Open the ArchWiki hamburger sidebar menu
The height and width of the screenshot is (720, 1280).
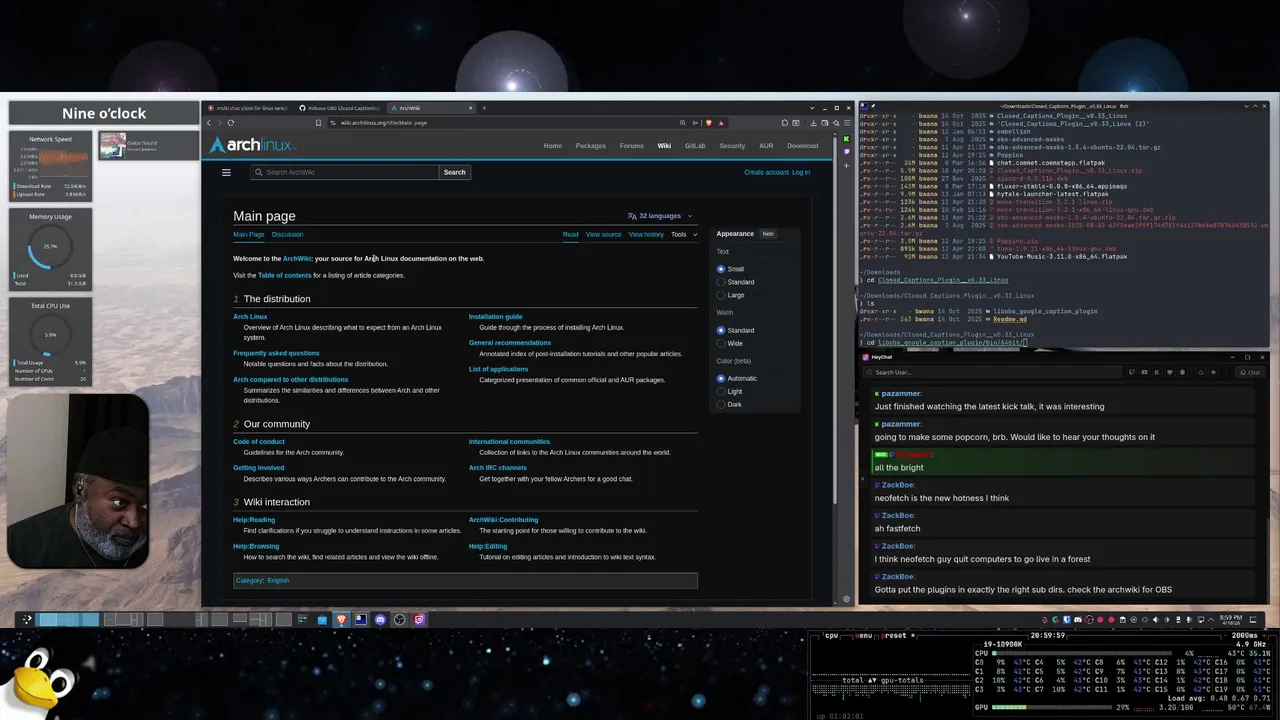226,172
